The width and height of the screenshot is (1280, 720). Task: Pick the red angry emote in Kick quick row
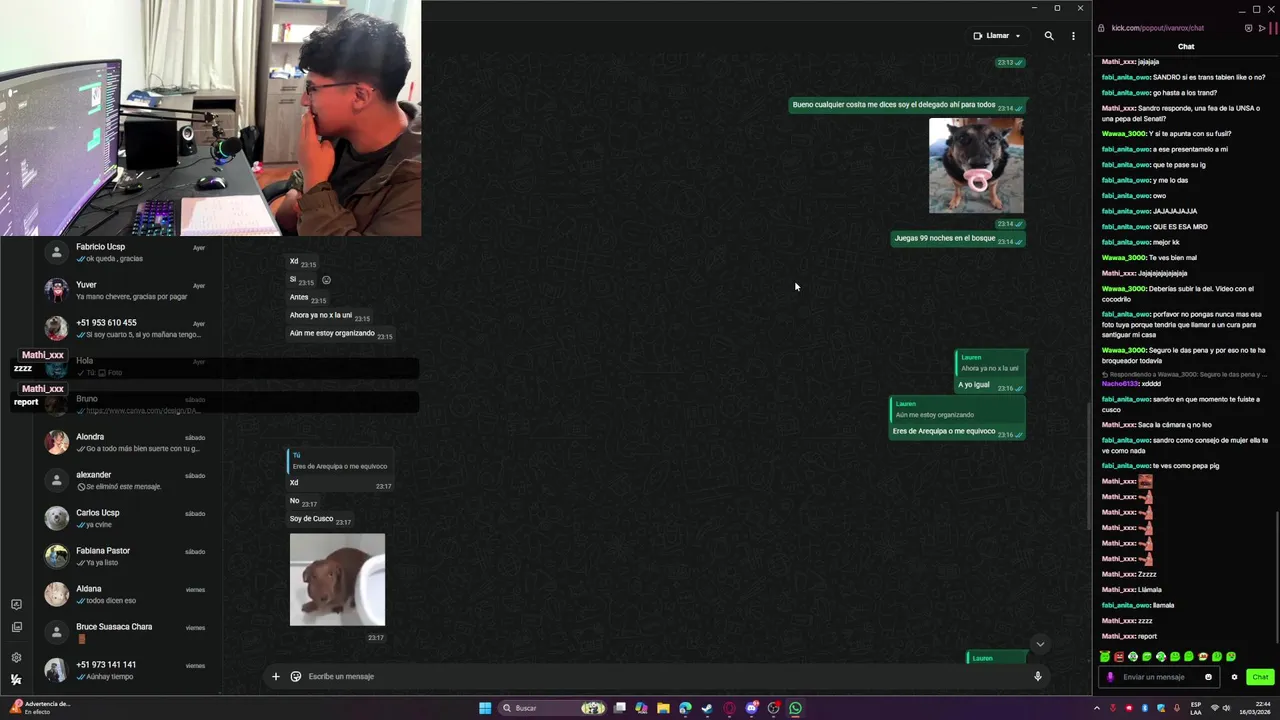coord(1119,657)
